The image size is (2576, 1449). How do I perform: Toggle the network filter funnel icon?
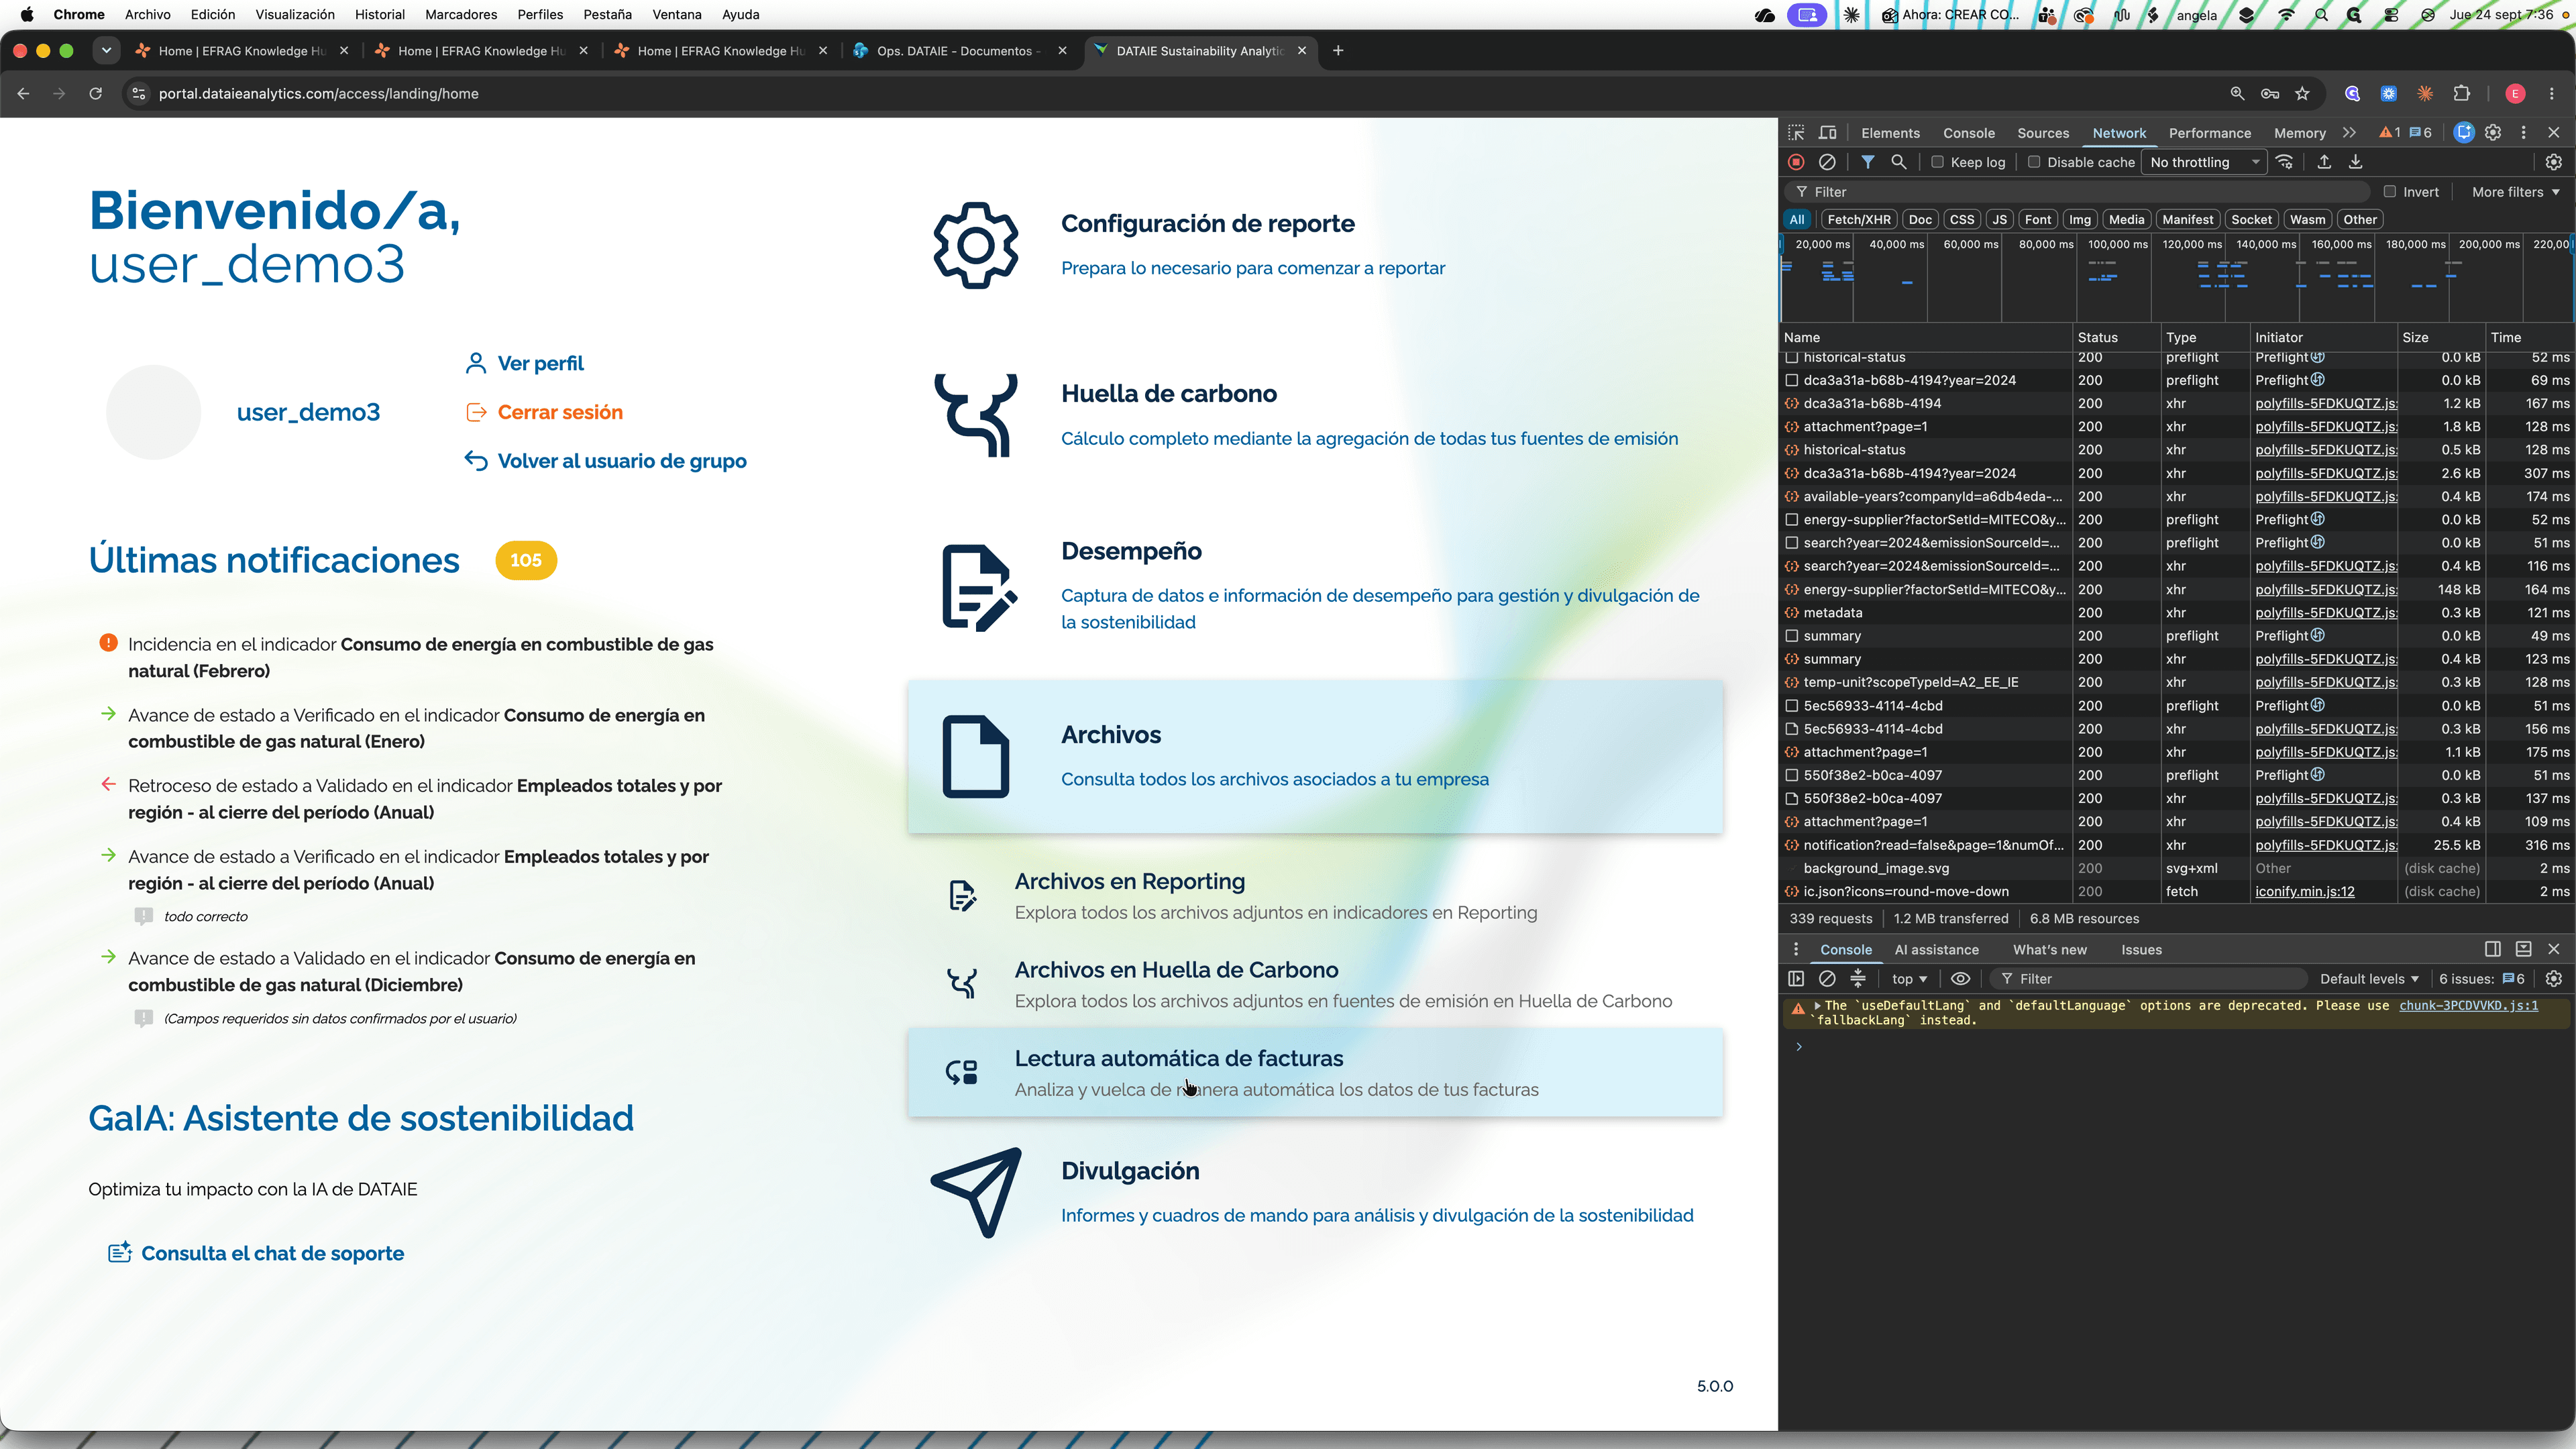(1867, 162)
